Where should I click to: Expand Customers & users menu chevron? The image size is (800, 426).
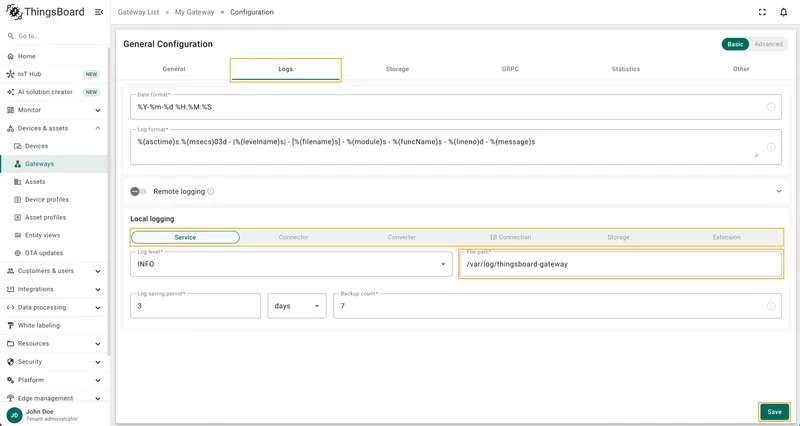coord(98,271)
